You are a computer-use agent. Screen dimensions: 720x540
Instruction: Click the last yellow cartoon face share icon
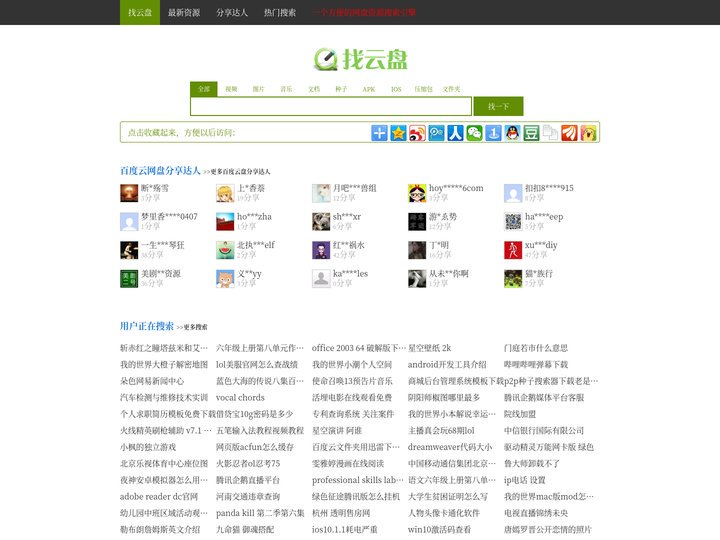588,133
